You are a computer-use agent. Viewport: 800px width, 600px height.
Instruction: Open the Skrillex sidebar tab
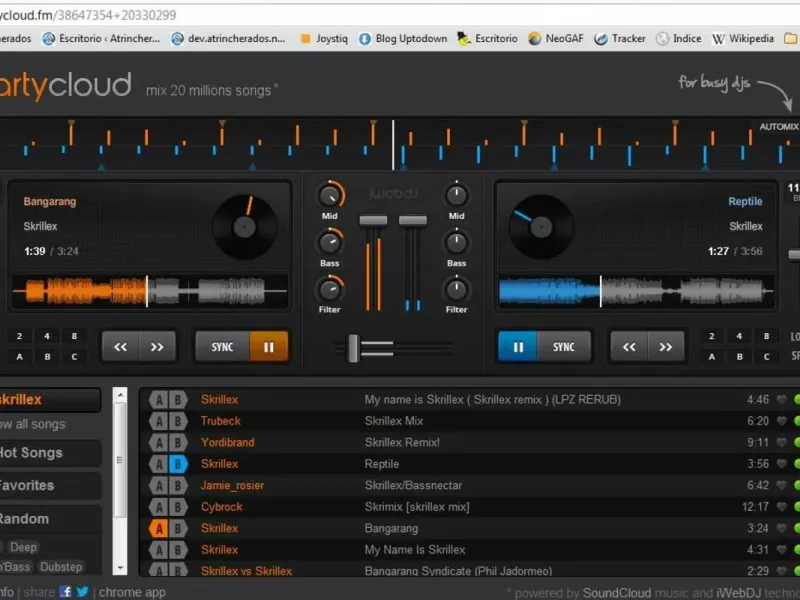[49, 400]
